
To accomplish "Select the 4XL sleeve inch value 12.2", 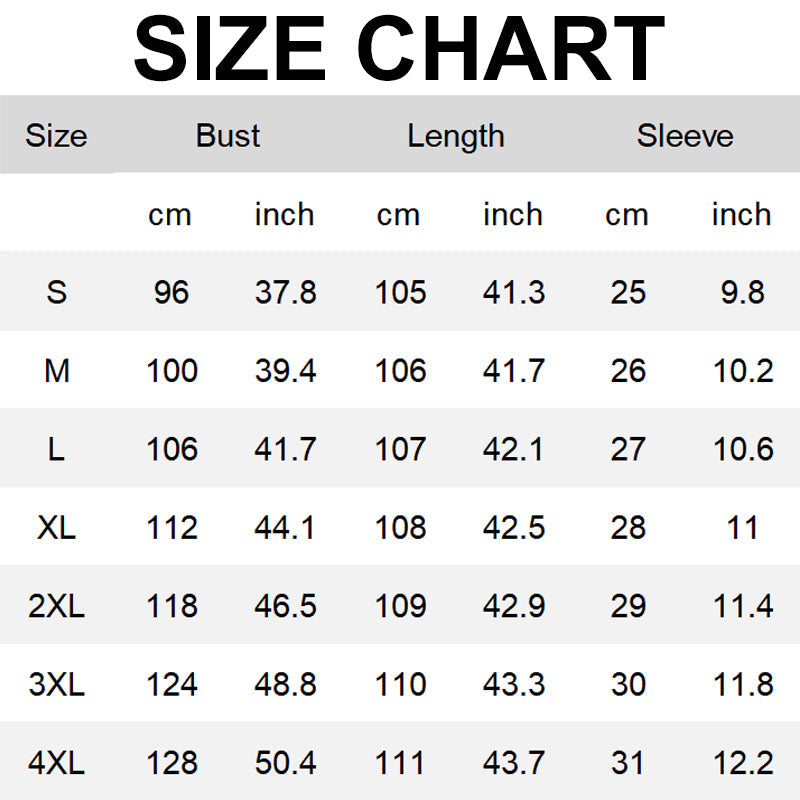I will (742, 763).
